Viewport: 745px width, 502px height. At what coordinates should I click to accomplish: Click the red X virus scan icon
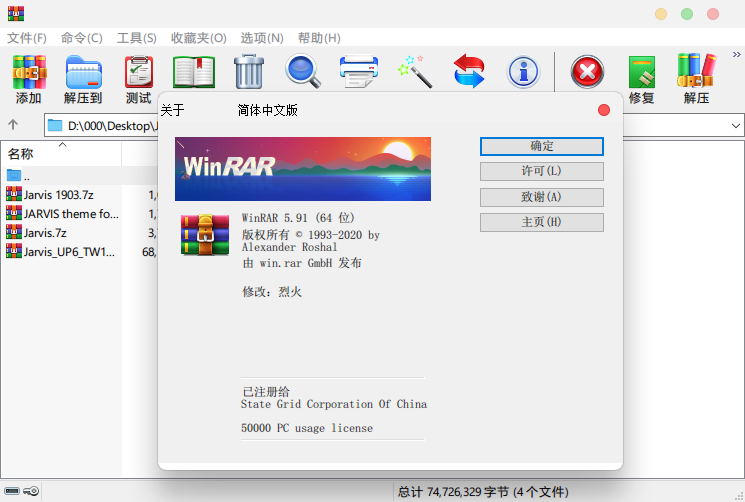[587, 72]
